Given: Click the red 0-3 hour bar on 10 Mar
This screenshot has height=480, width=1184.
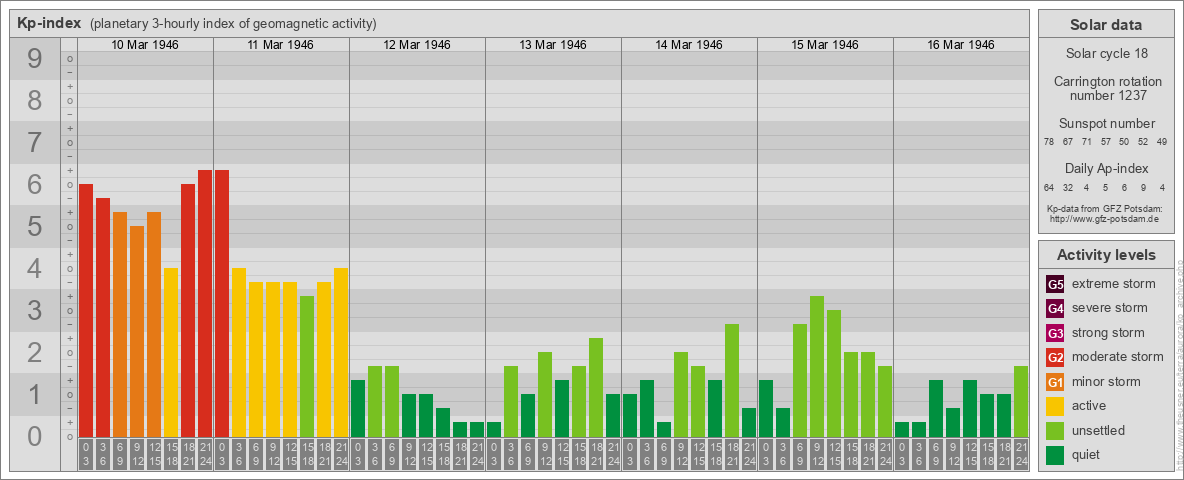Looking at the screenshot, I should tap(86, 310).
